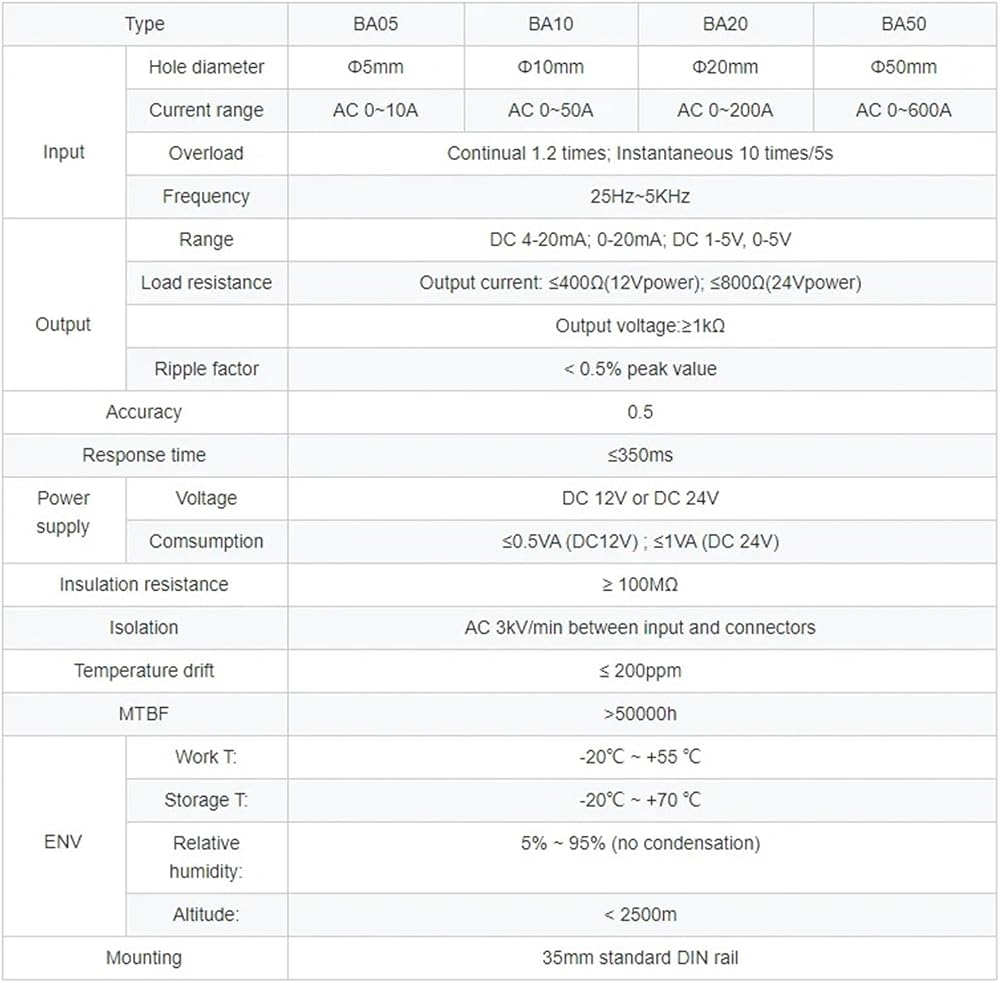
Task: Click the Load resistance row label
Action: 206,283
